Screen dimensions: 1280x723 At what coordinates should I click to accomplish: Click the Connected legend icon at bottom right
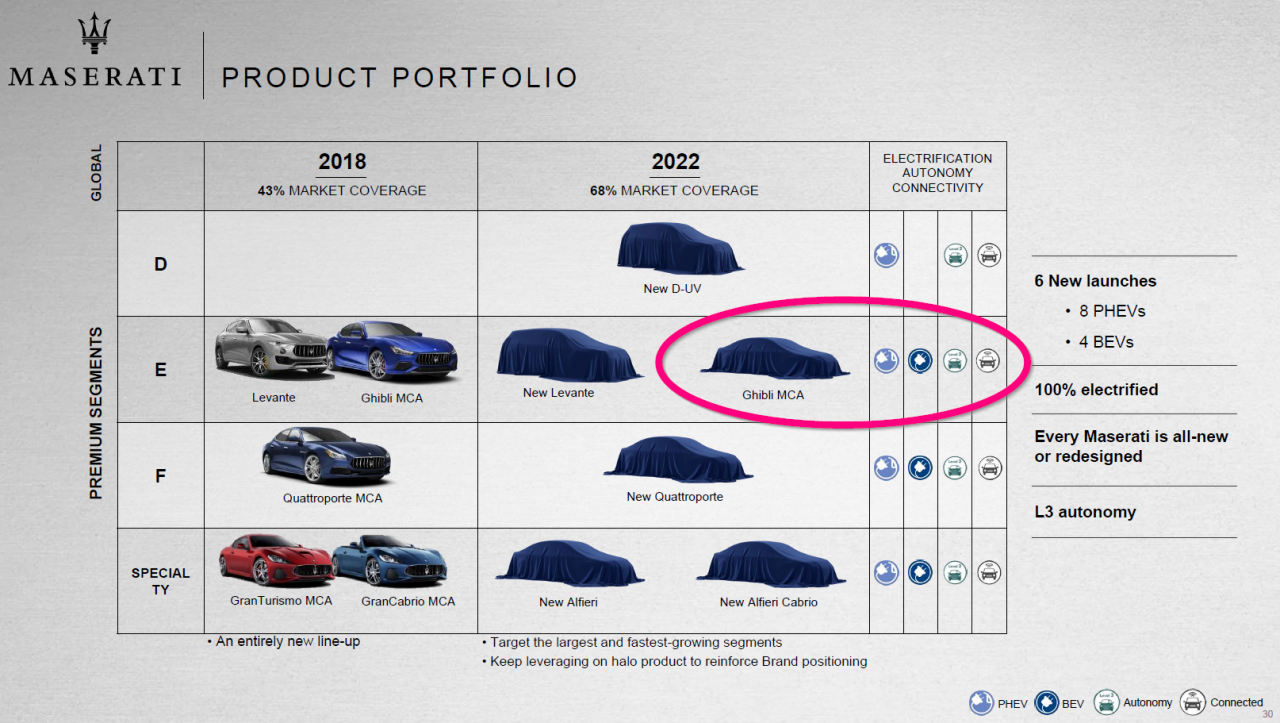pyautogui.click(x=1193, y=702)
